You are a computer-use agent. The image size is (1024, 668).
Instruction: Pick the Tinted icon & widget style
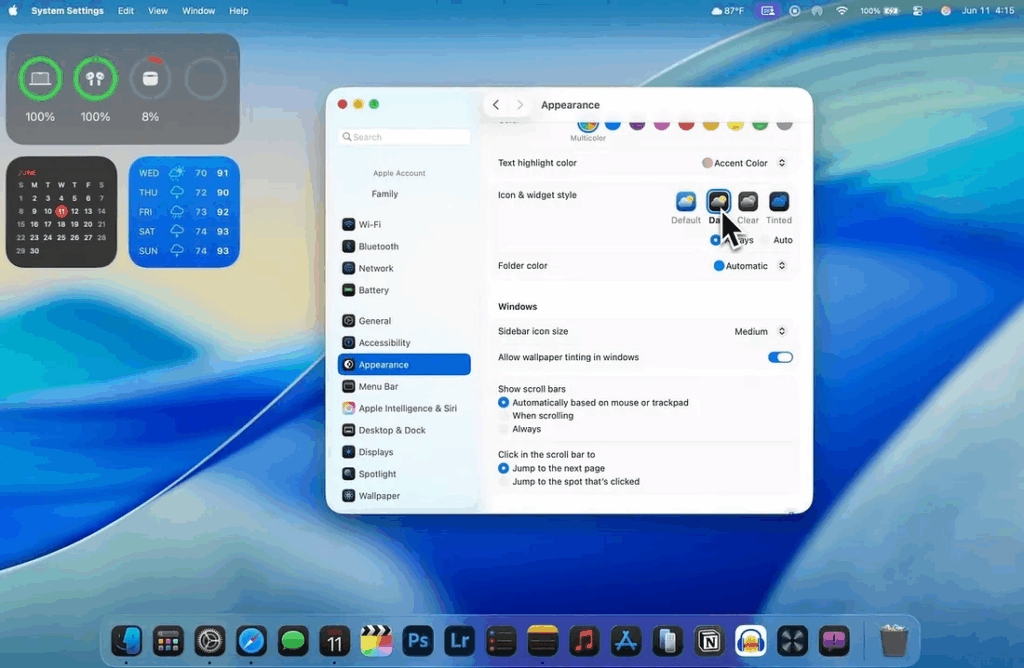[x=779, y=202]
